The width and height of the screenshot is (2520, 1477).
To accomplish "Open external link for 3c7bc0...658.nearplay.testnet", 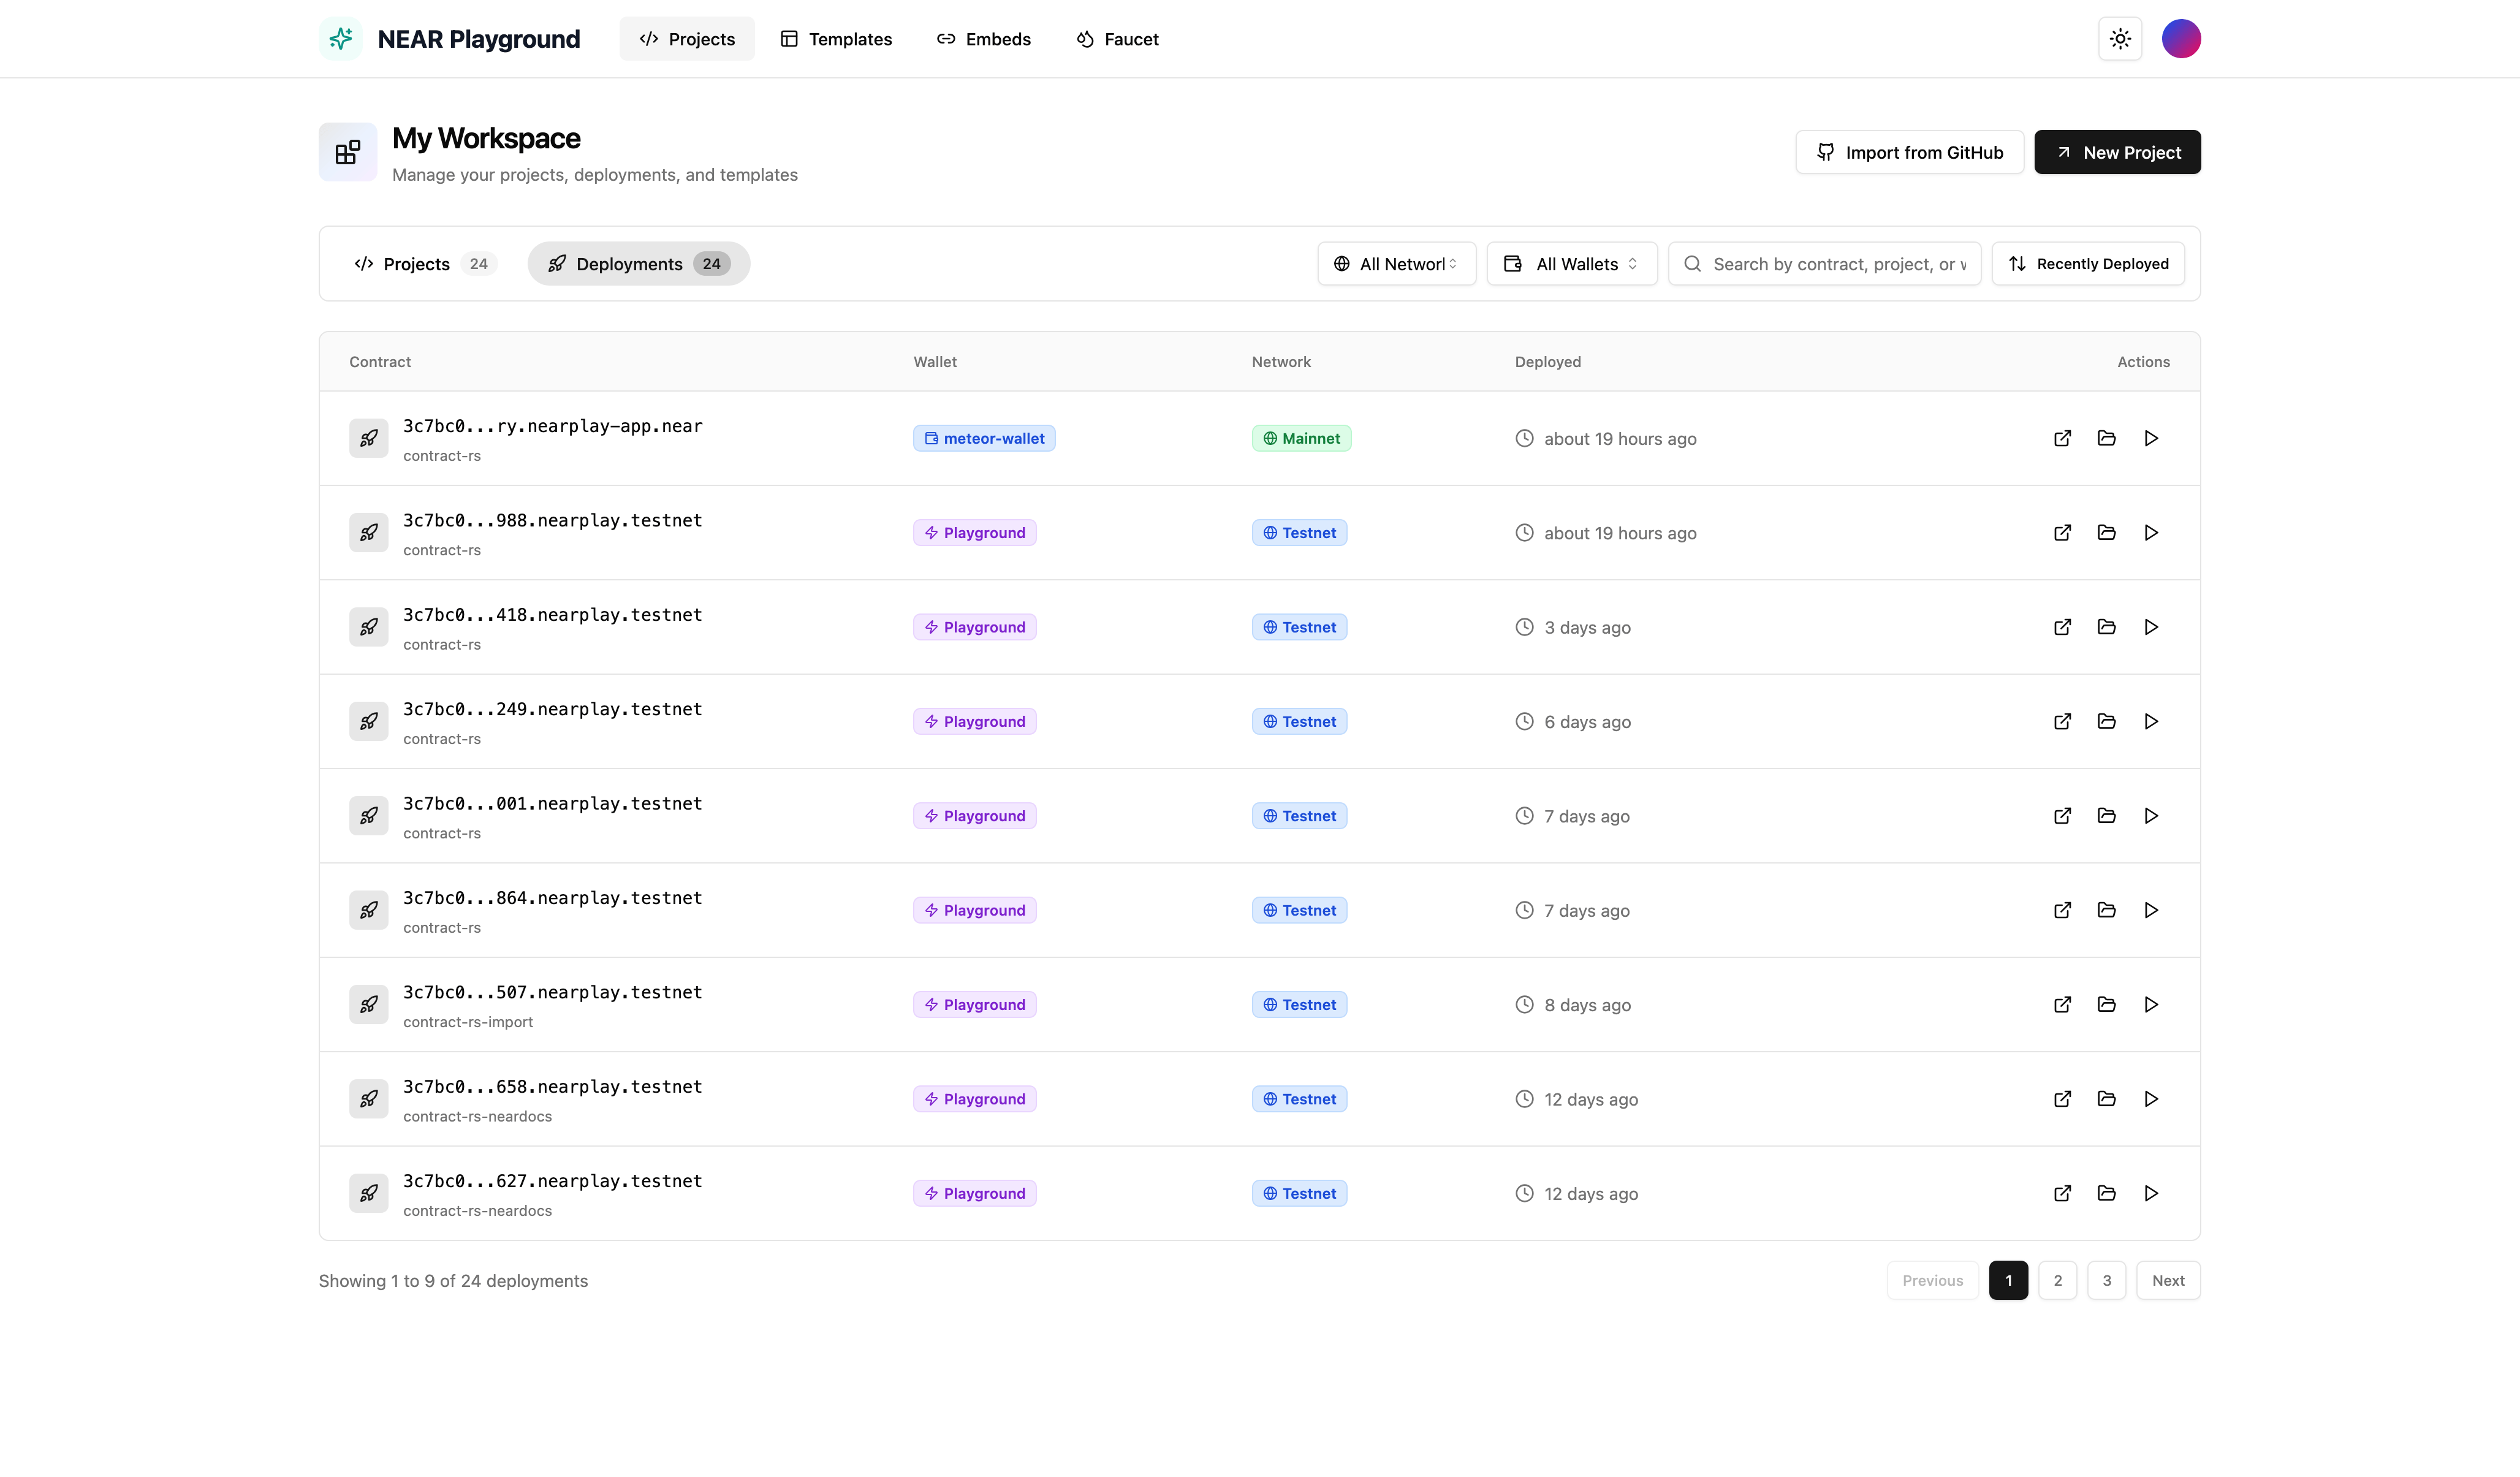I will pyautogui.click(x=2062, y=1099).
